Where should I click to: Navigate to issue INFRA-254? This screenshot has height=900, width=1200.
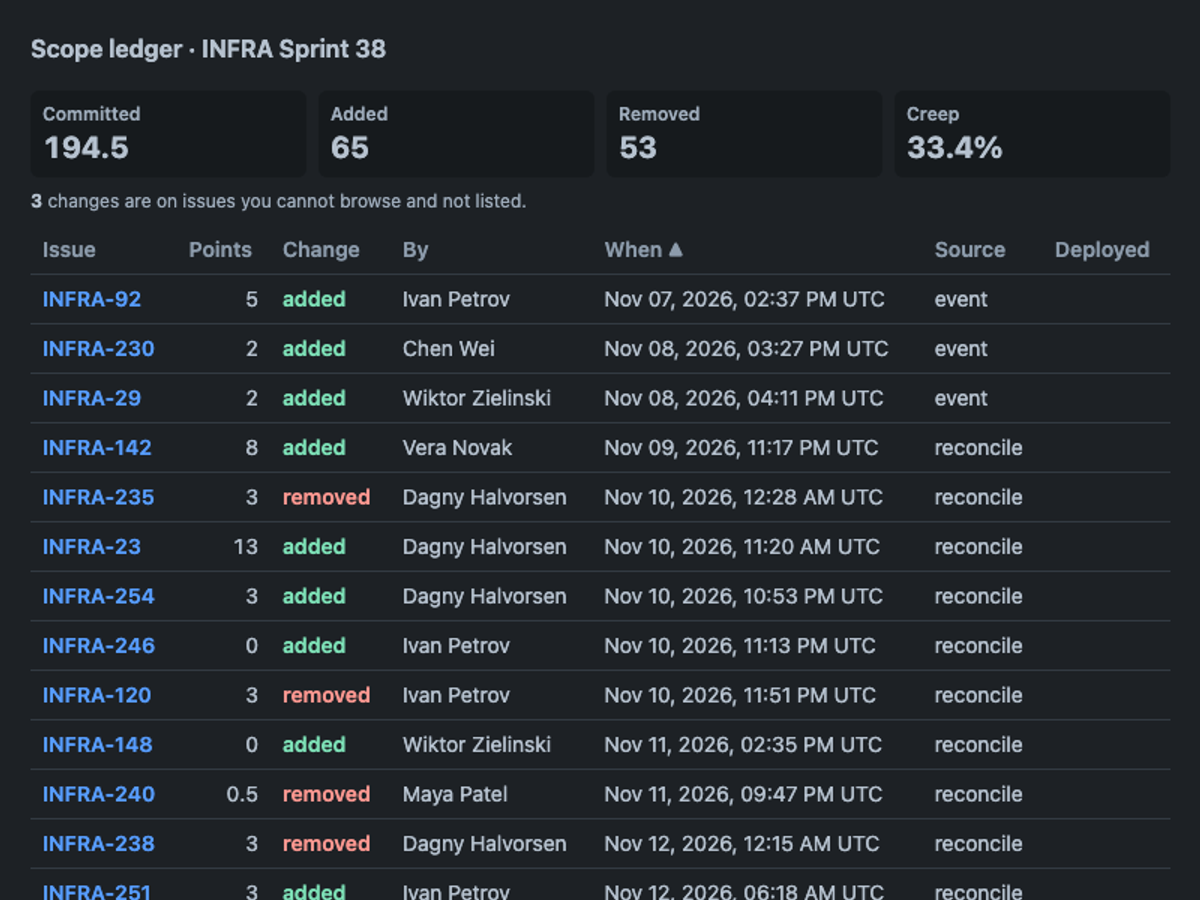click(98, 596)
